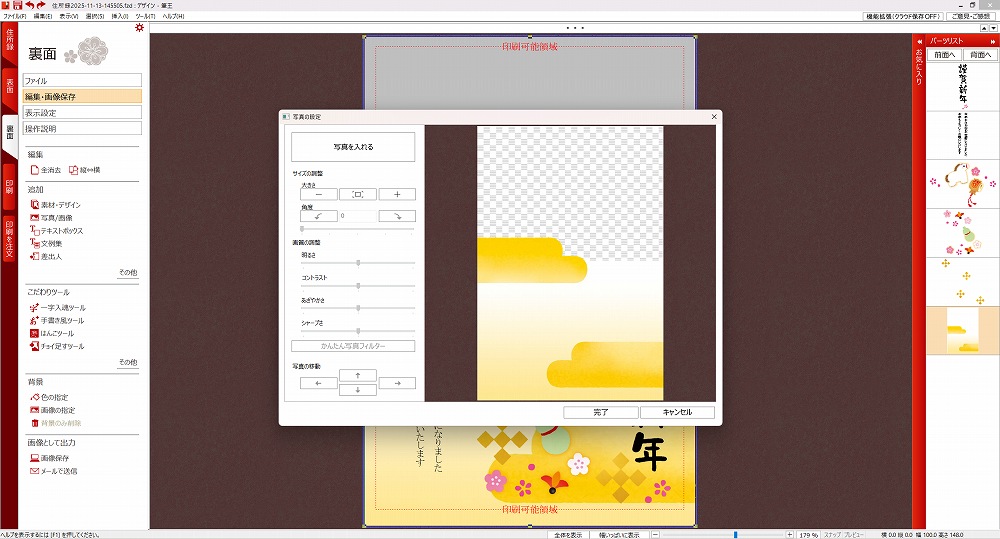Screen dimensions: 1000x539
Task: Expand the ファイル section in the left panel
Action: point(83,80)
